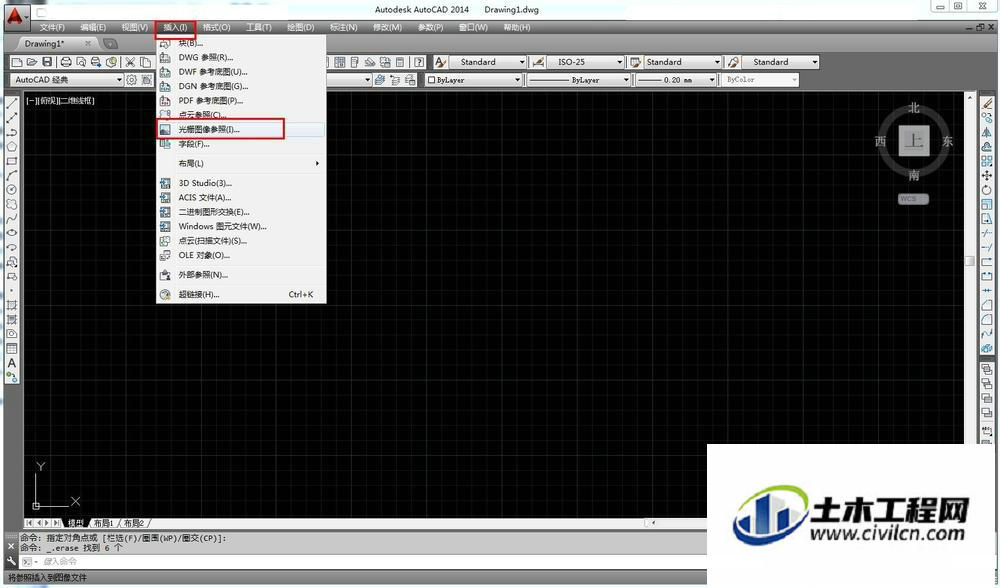Open the 格式(O) menu

pyautogui.click(x=216, y=27)
